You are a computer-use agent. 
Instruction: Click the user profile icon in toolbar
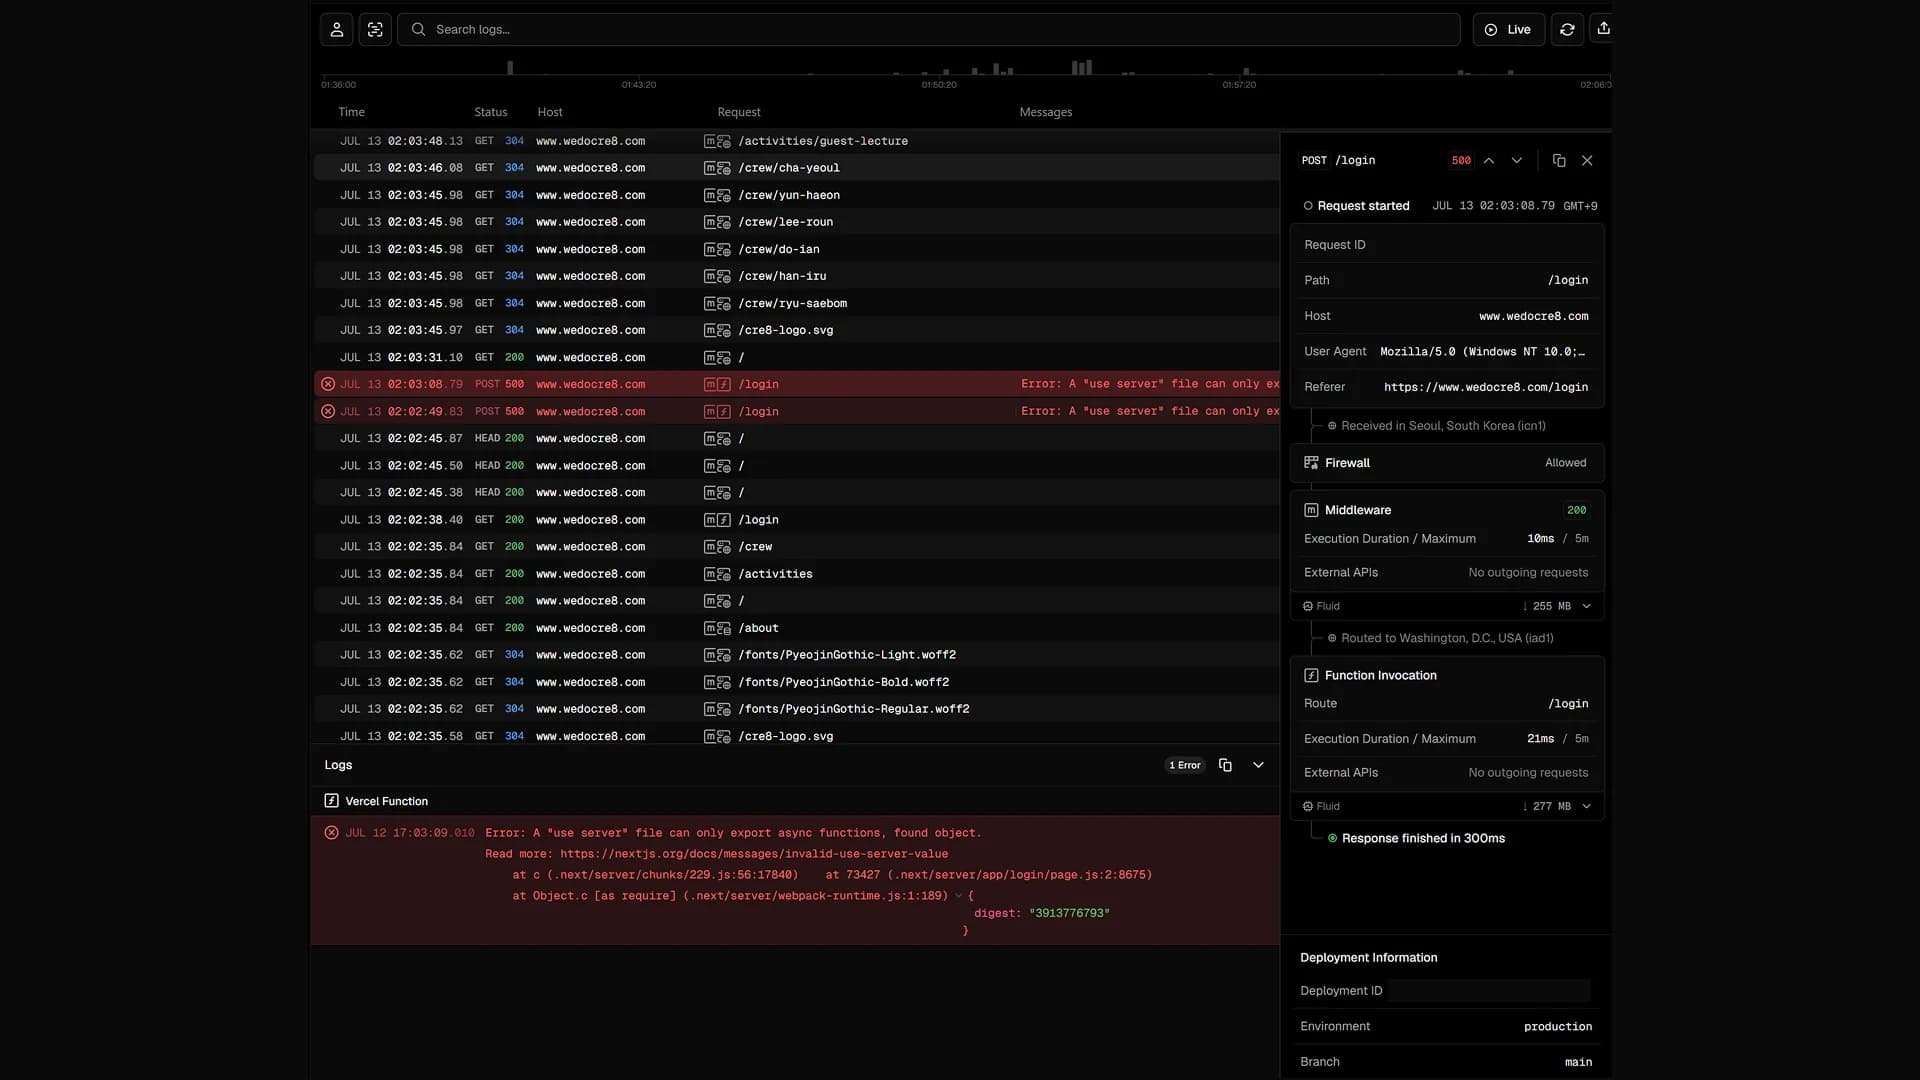click(337, 29)
